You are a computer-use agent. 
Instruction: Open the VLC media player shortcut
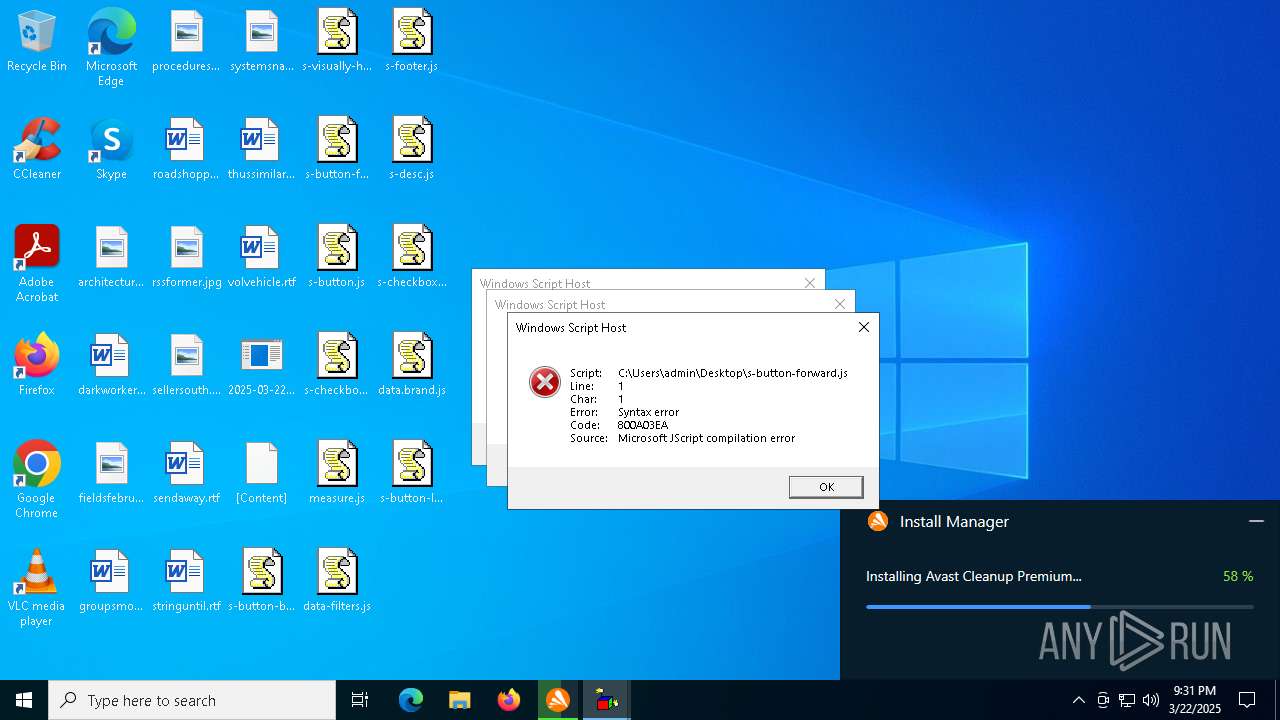point(37,588)
